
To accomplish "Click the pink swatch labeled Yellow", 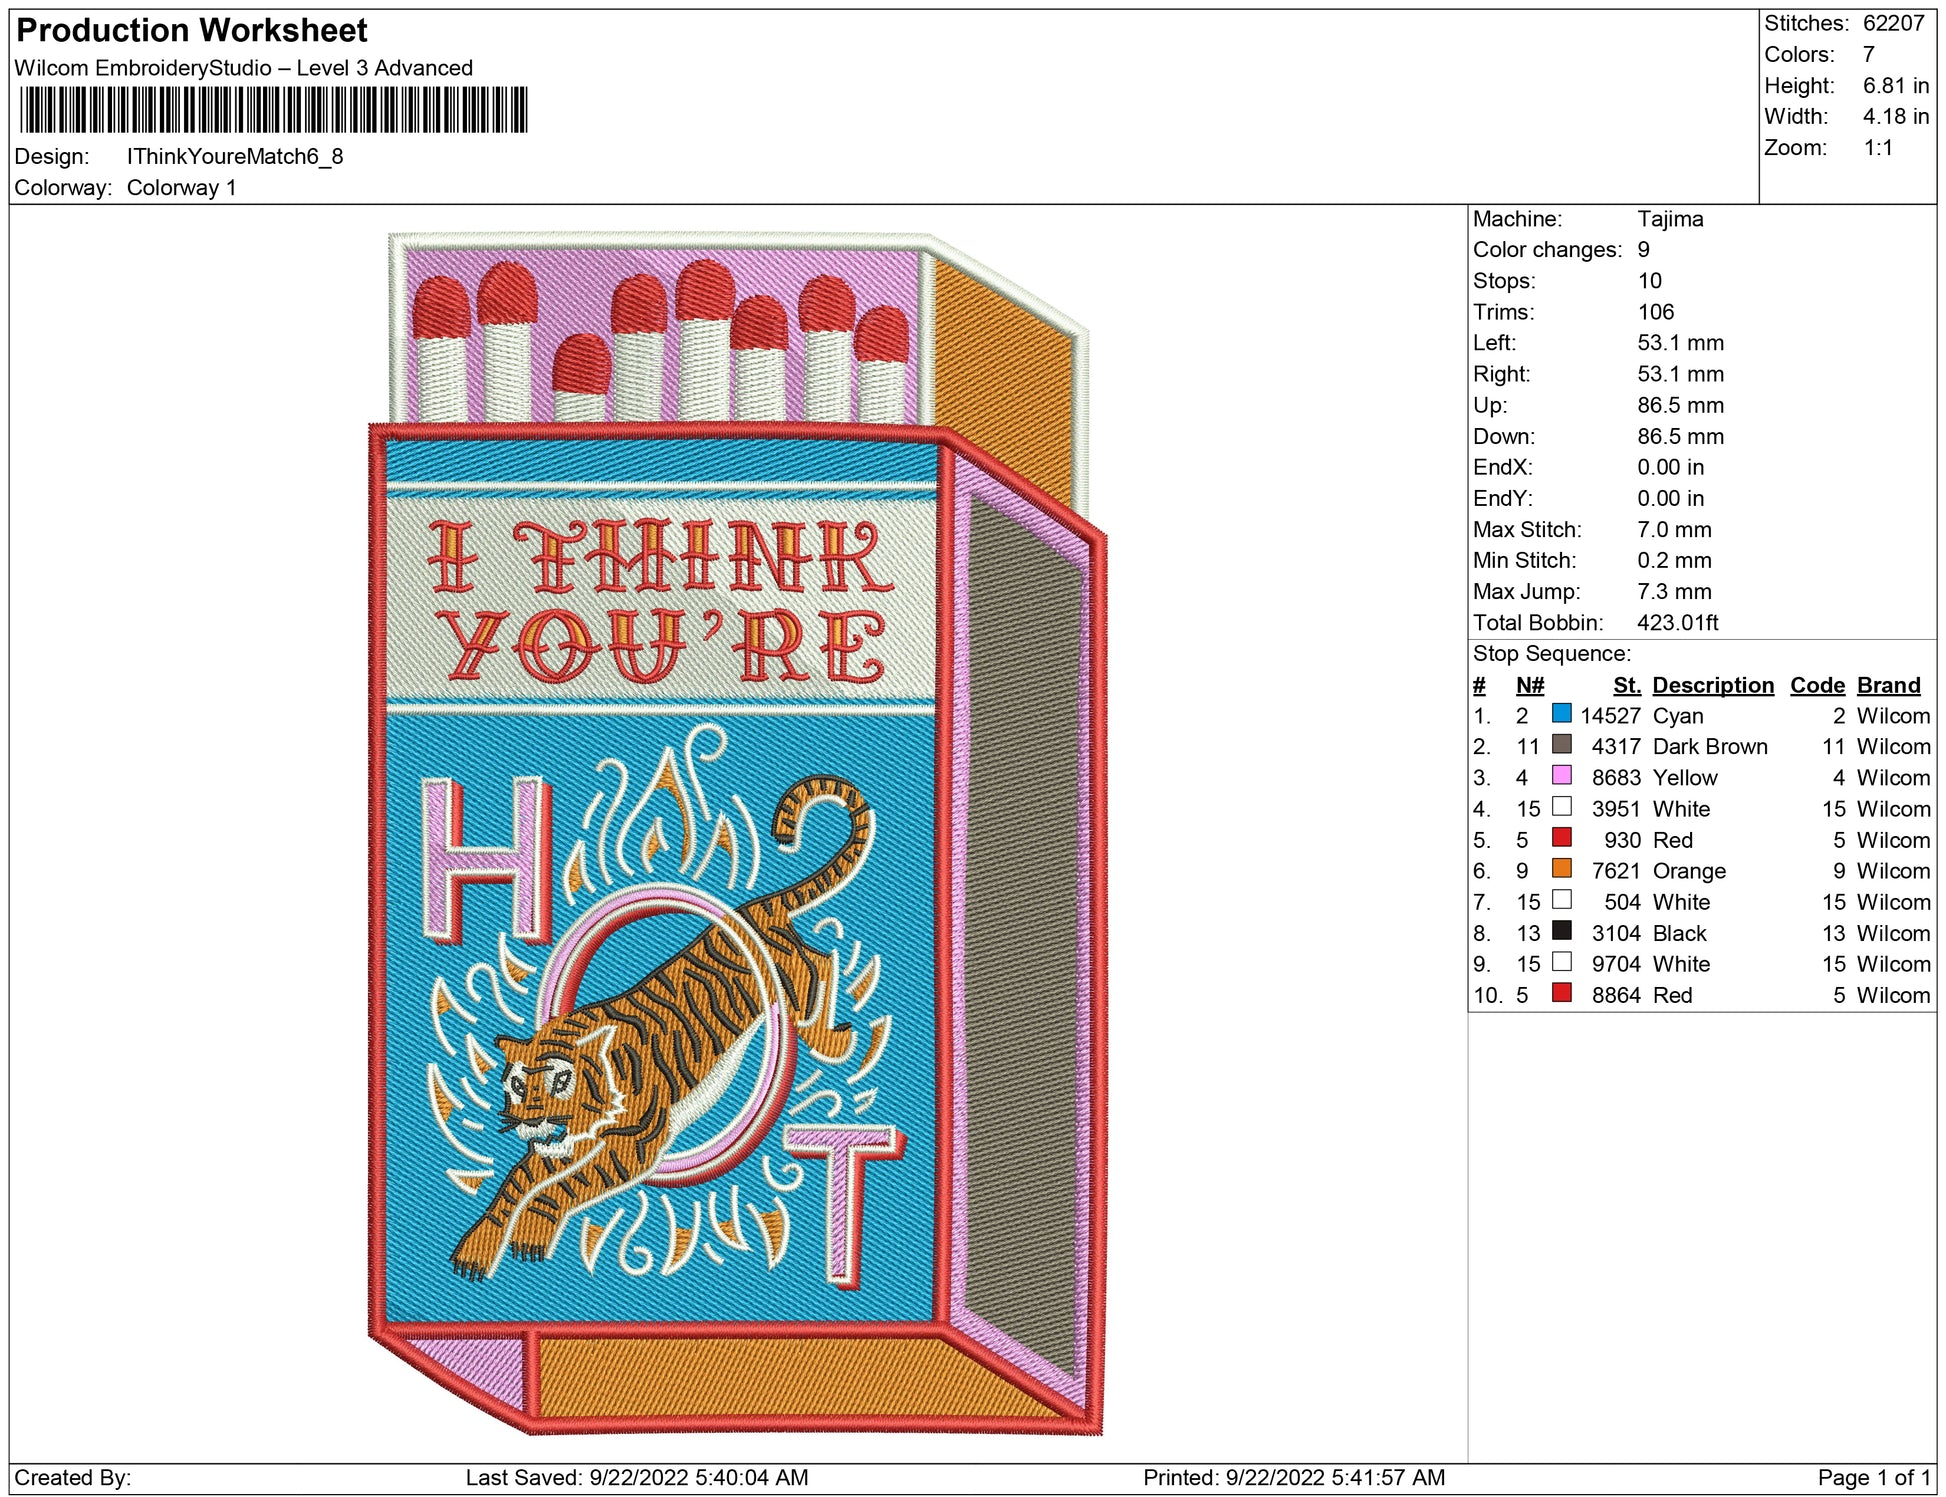I will tap(1561, 776).
